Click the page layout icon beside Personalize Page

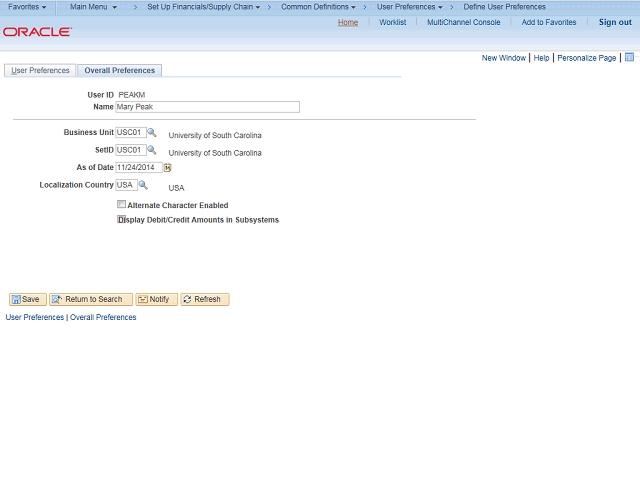click(629, 57)
